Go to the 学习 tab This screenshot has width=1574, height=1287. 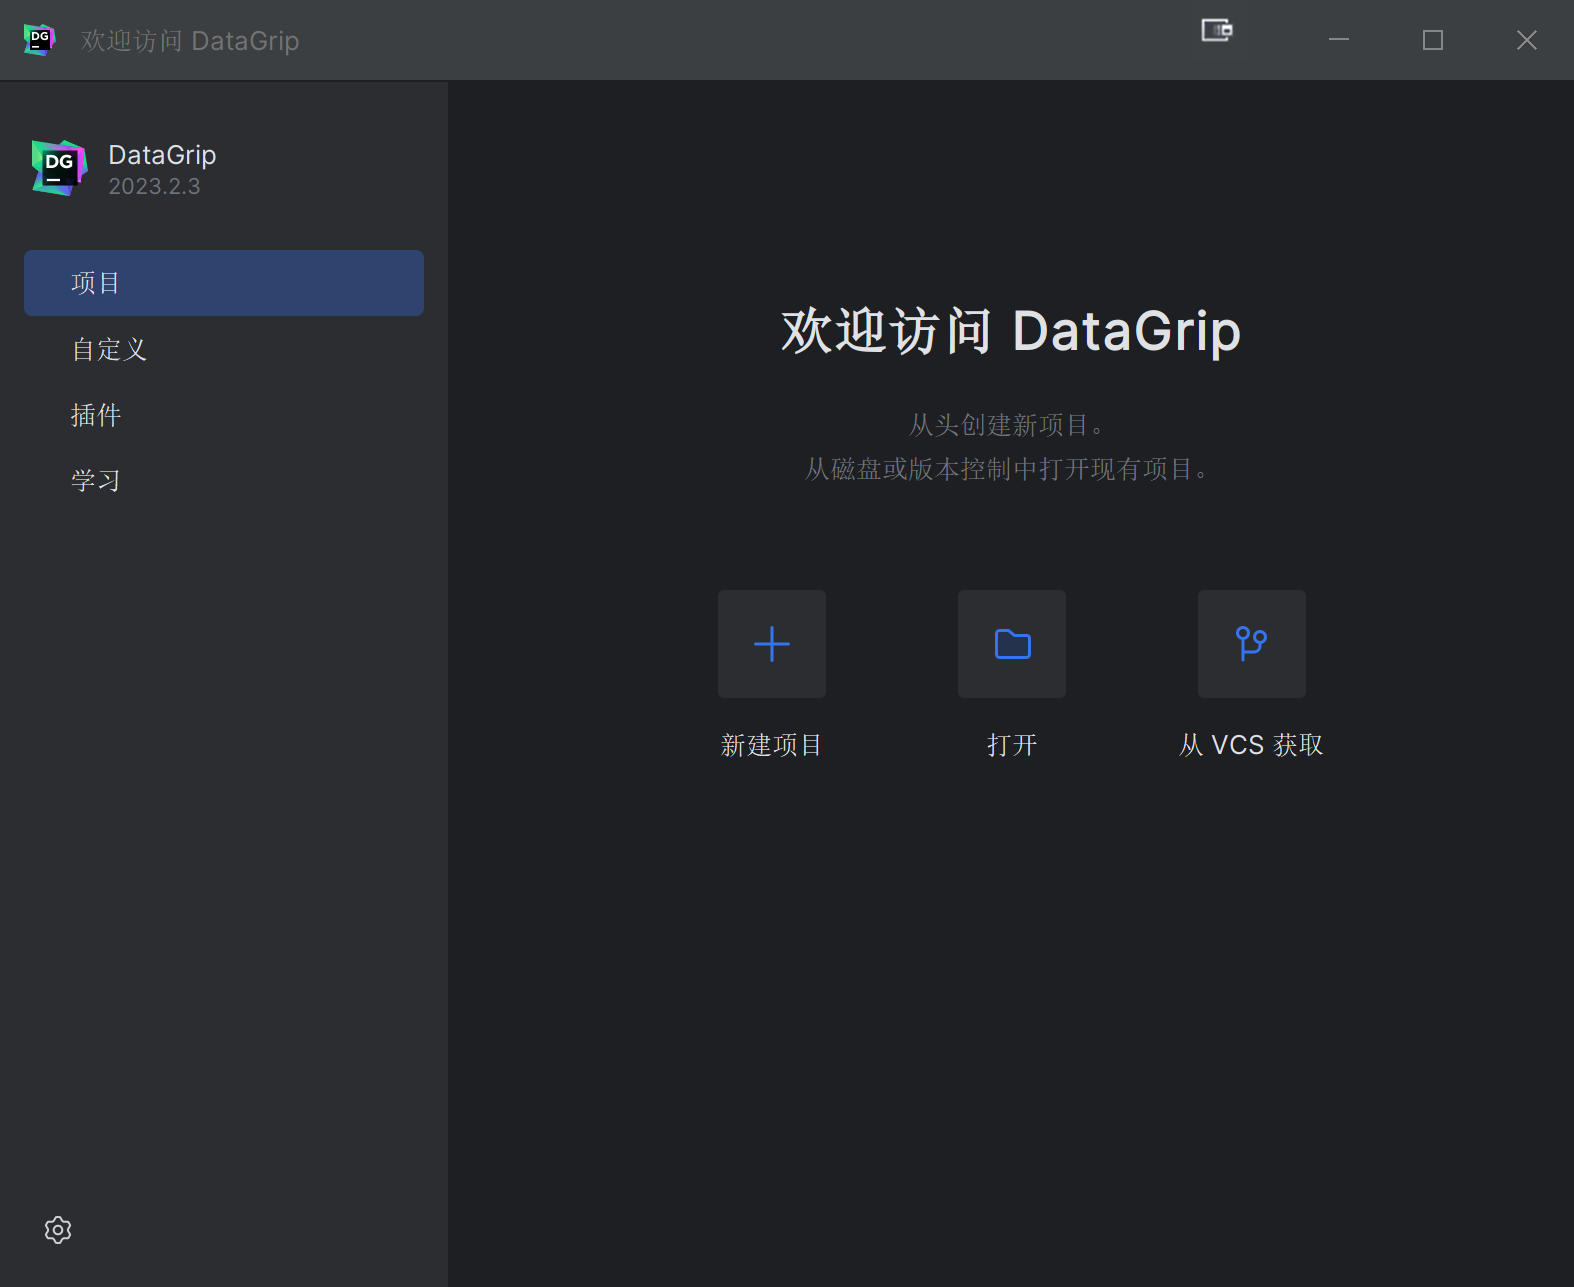pos(224,481)
